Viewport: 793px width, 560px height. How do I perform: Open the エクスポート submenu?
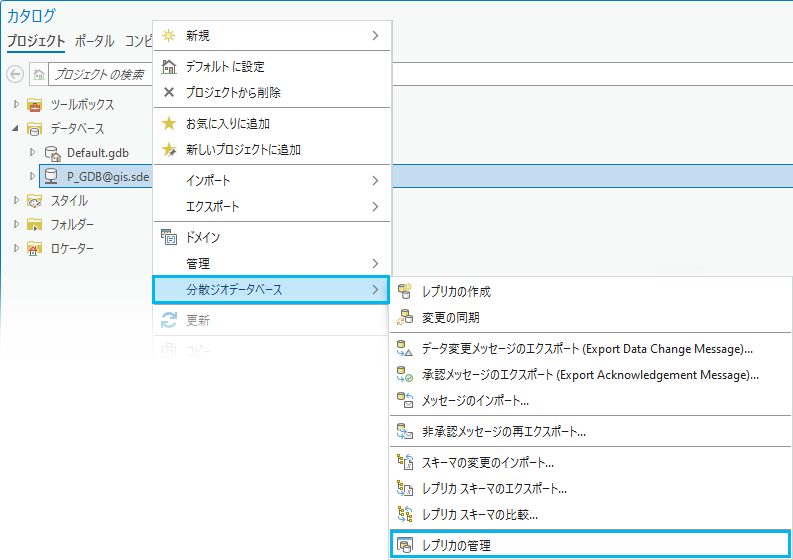click(272, 206)
